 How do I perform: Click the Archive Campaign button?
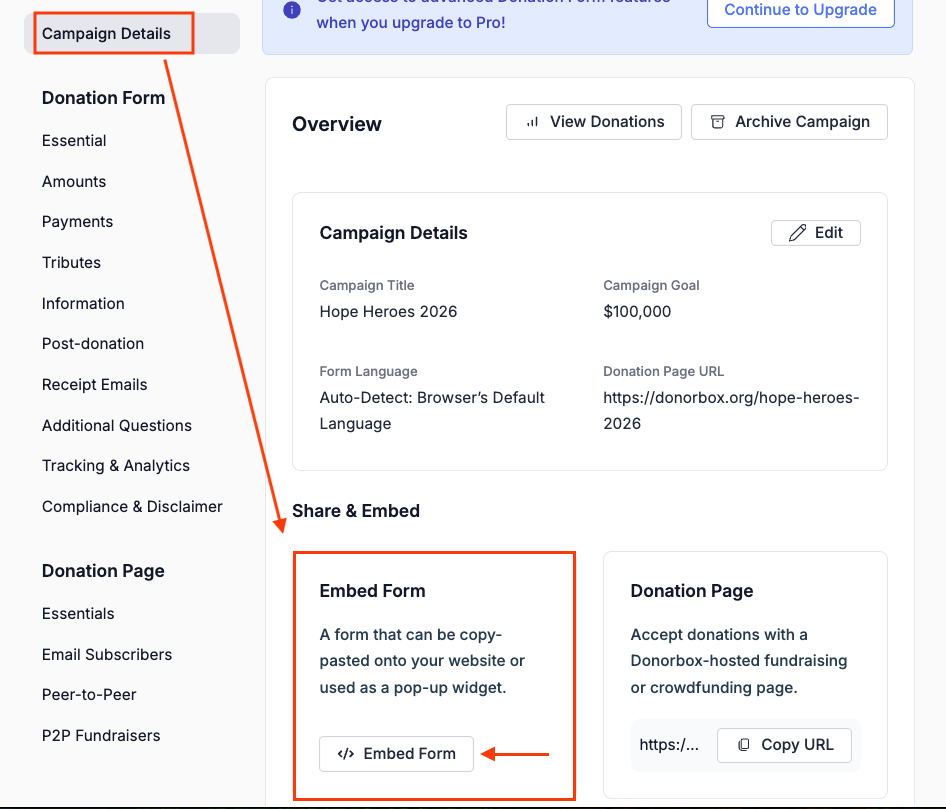pyautogui.click(x=789, y=122)
